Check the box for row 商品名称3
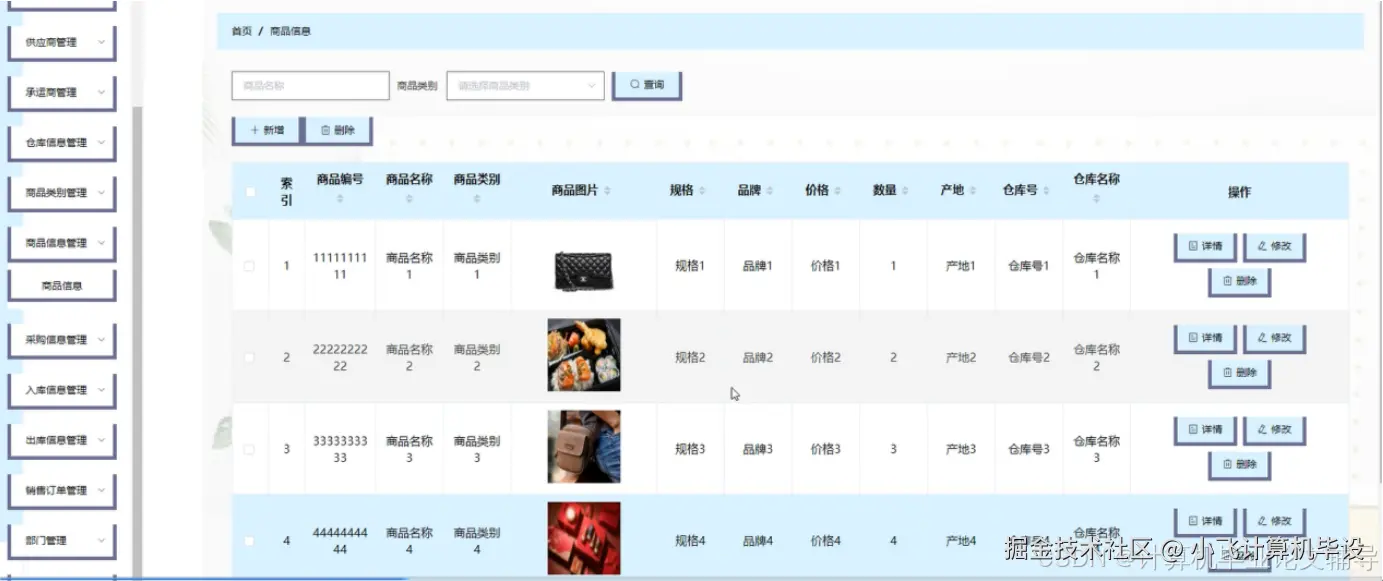 250,449
